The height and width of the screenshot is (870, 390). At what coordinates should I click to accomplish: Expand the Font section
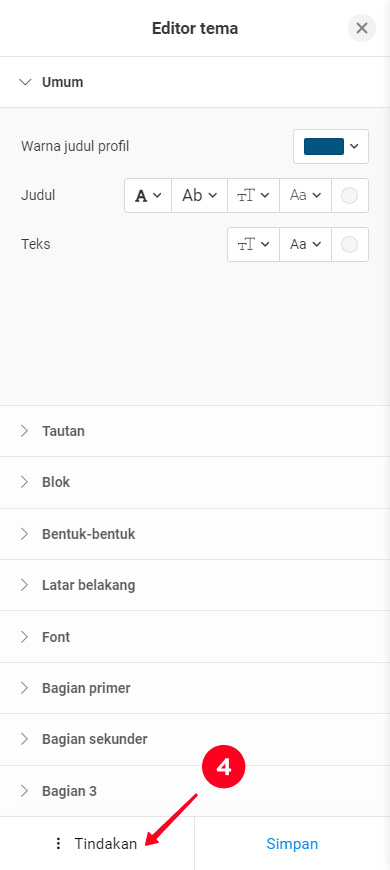pyautogui.click(x=195, y=636)
